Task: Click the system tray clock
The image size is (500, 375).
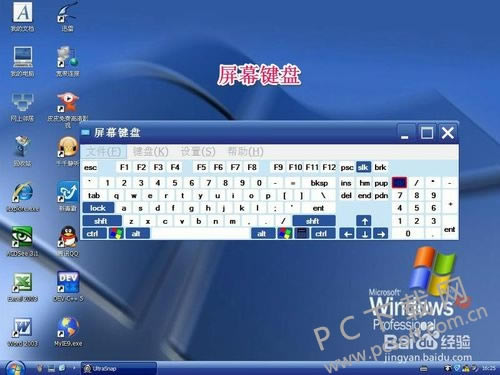Action: coord(488,368)
